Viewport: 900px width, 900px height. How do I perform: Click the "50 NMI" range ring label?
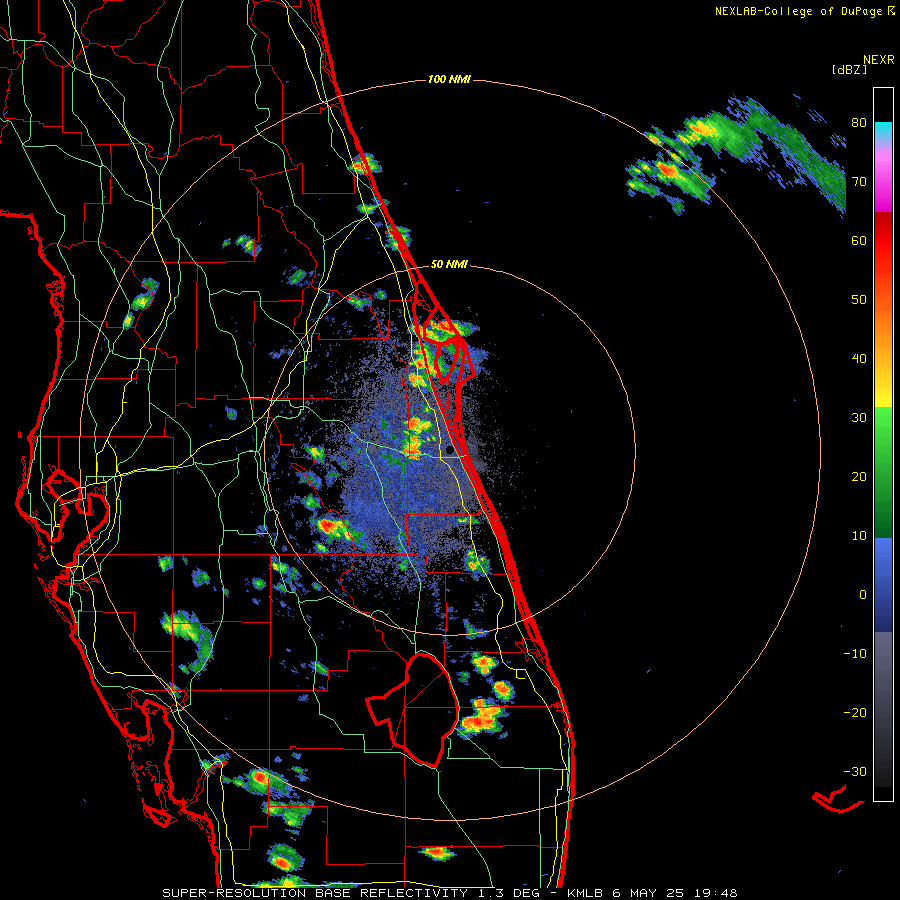449,264
